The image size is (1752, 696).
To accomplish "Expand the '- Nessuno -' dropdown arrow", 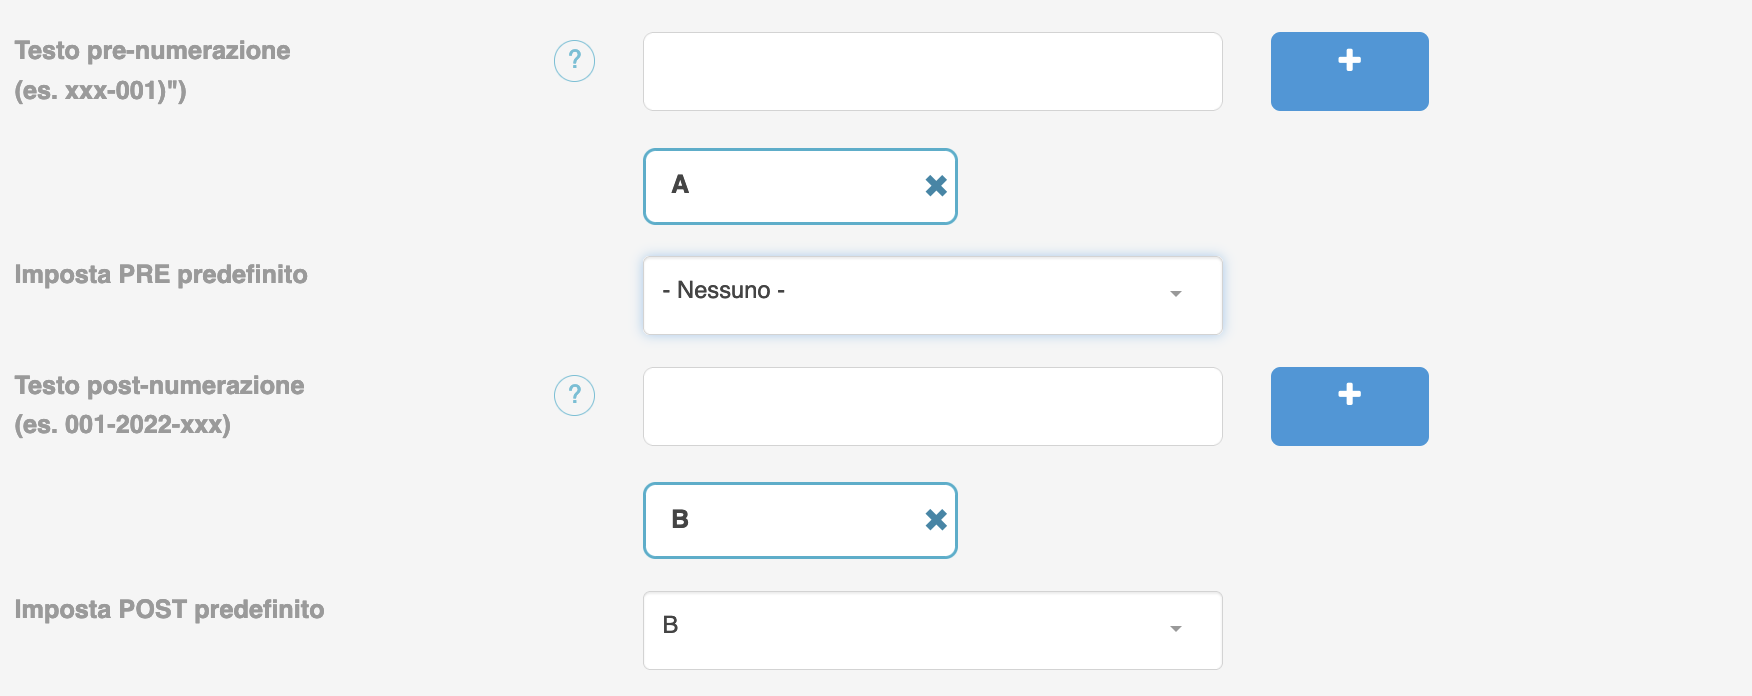I will click(x=1176, y=294).
